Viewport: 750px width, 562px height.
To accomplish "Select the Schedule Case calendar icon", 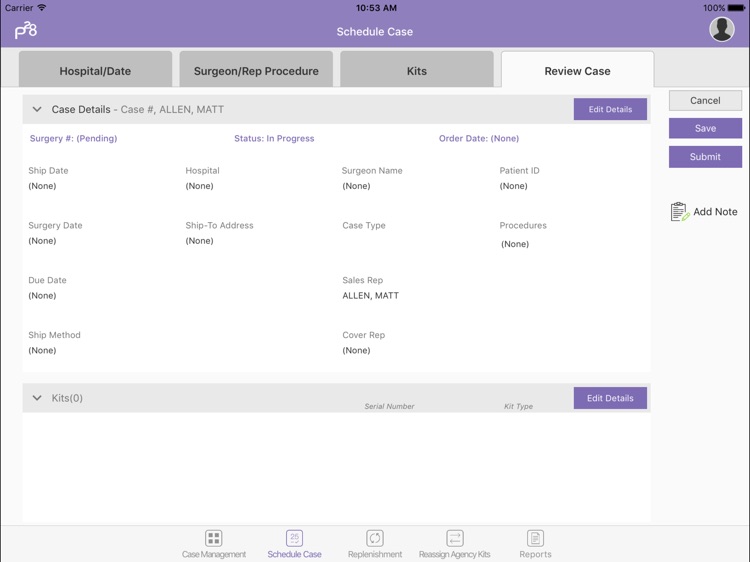I will [294, 538].
